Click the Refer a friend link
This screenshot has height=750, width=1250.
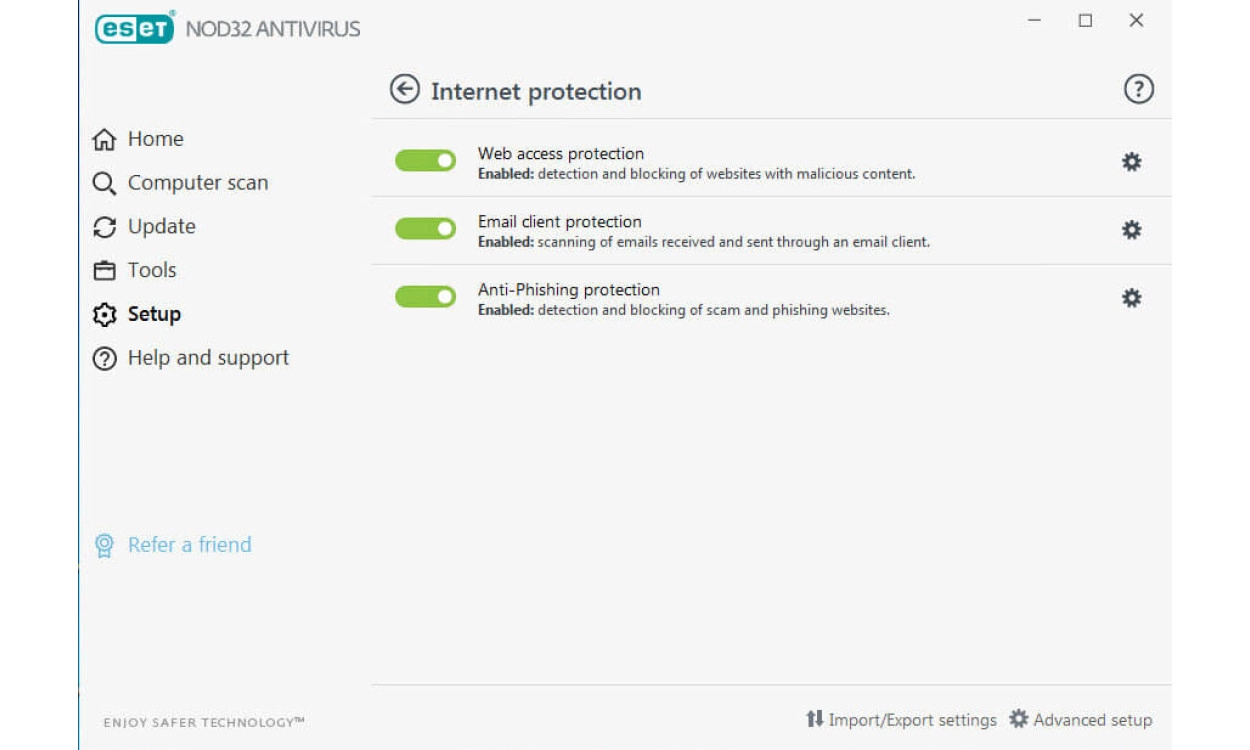pos(189,545)
